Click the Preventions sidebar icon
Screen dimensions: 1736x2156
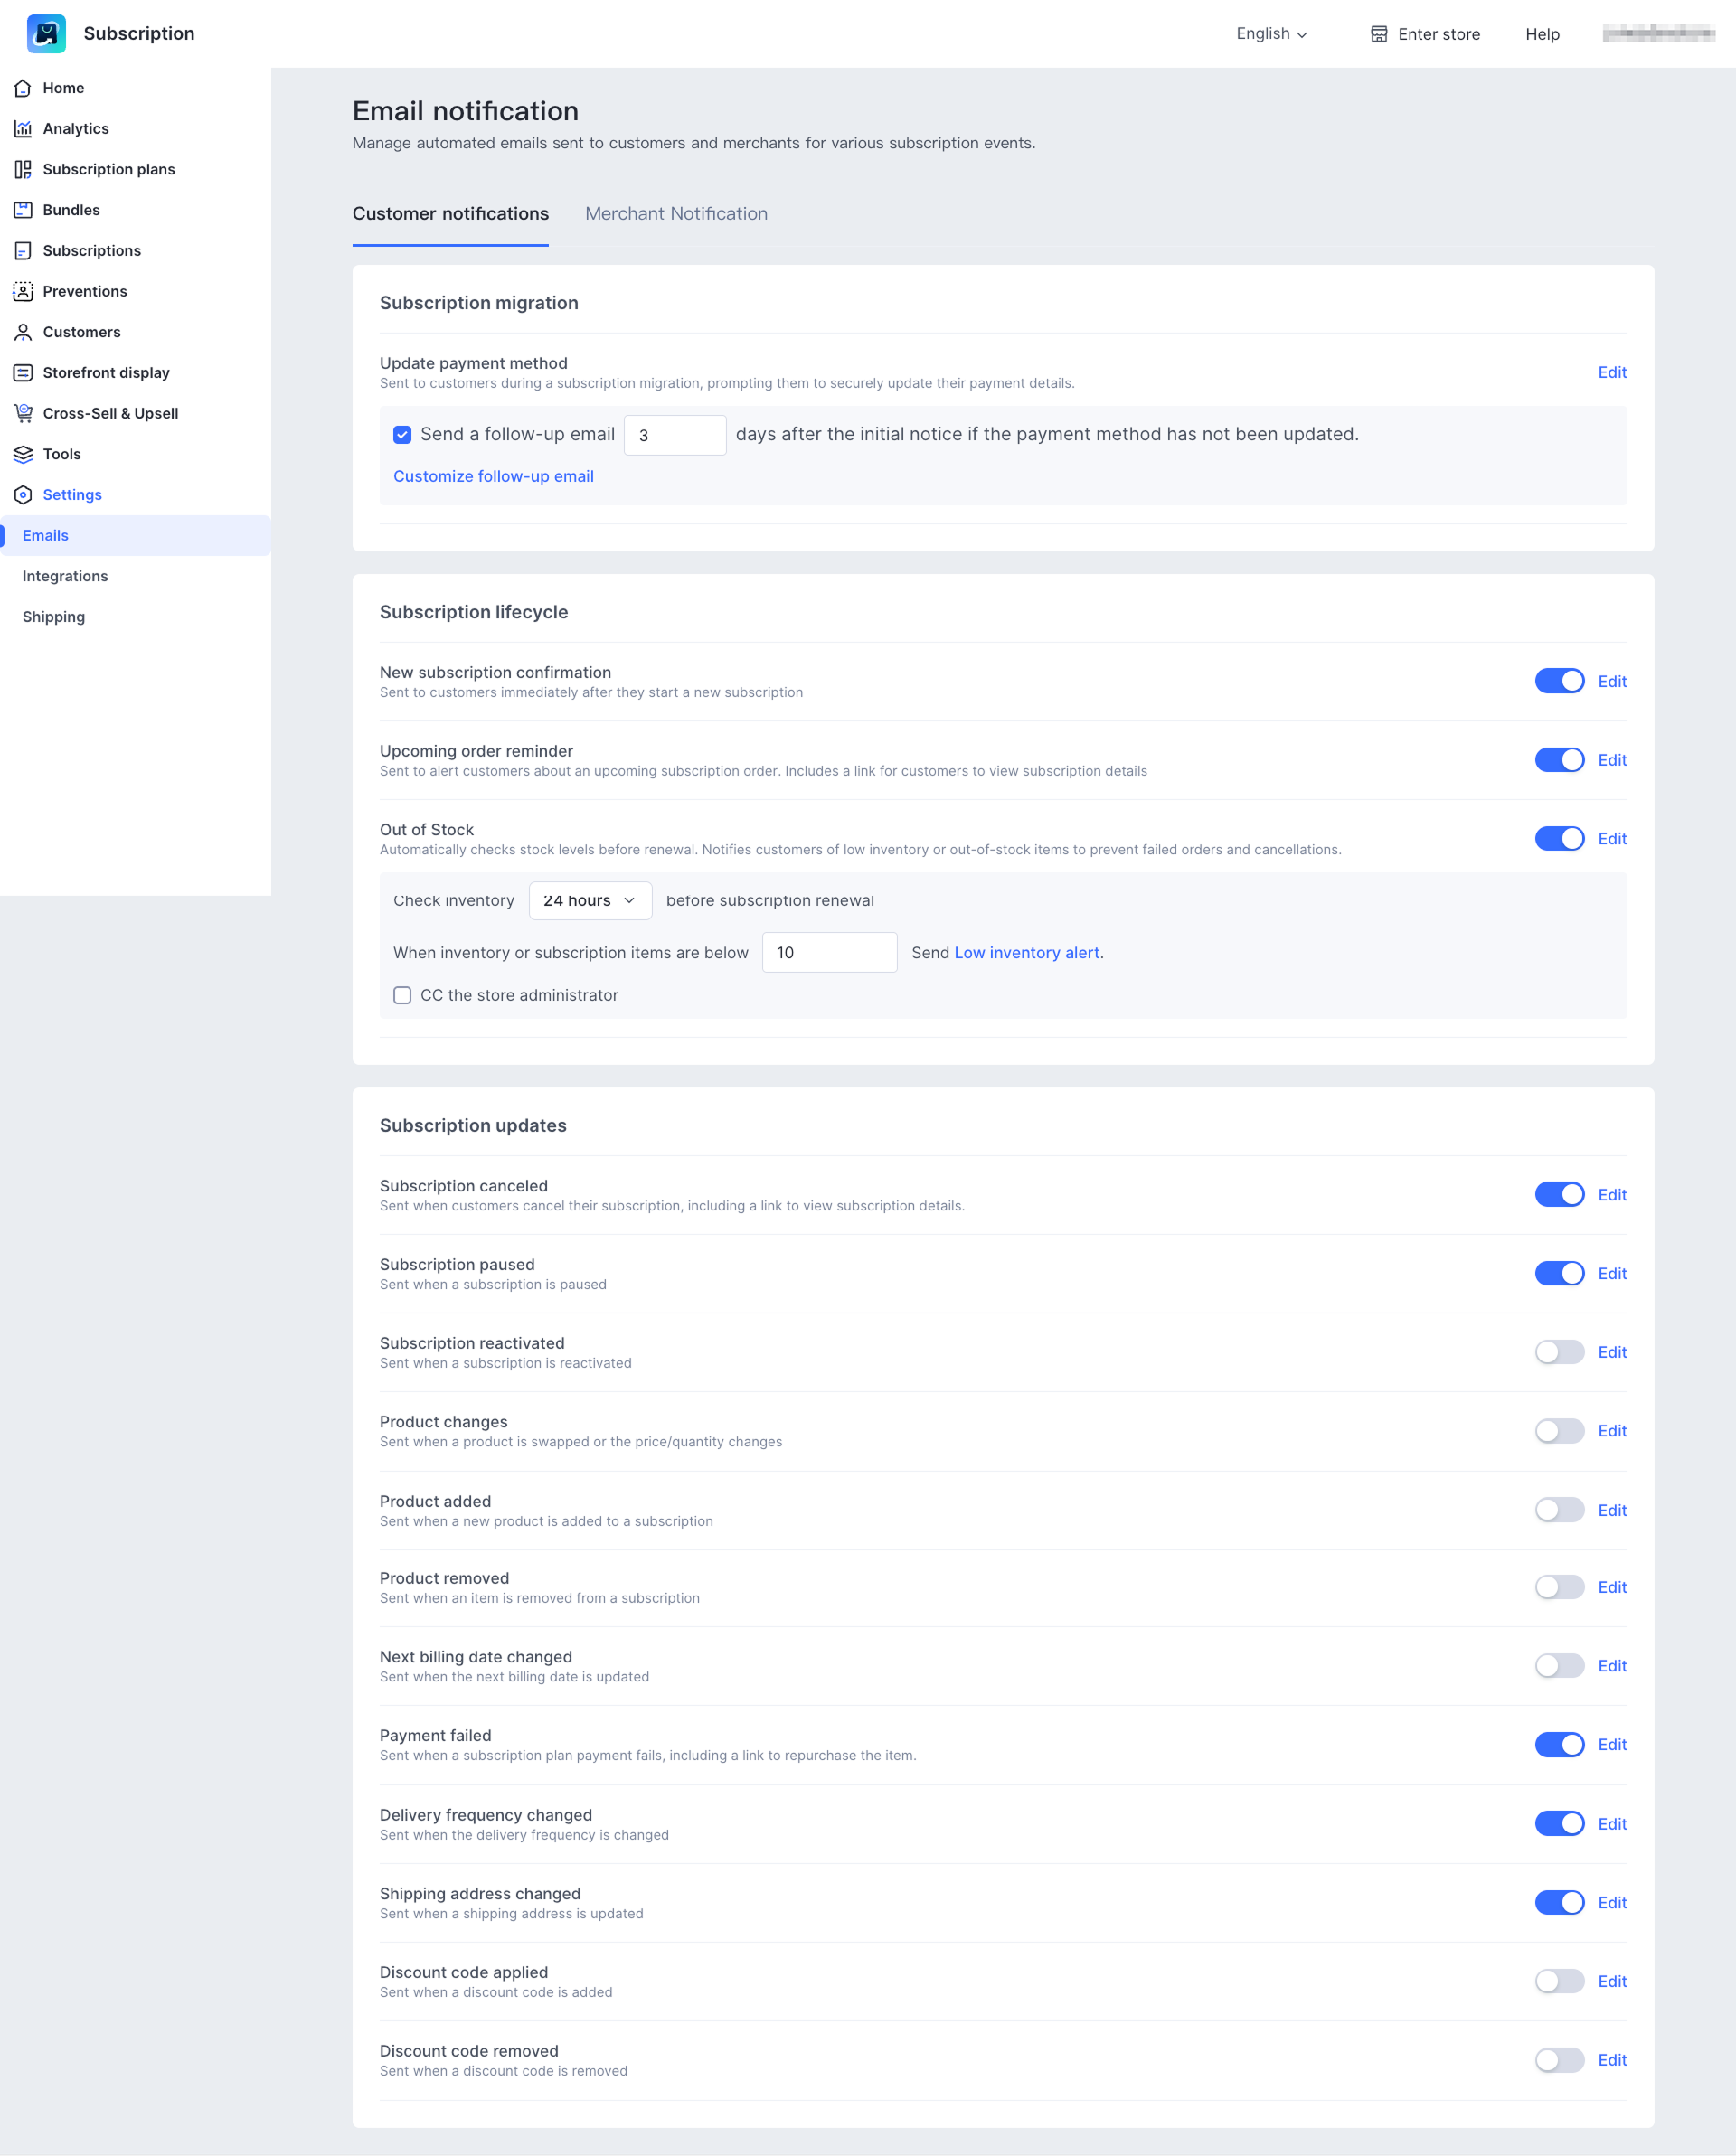tap(23, 291)
